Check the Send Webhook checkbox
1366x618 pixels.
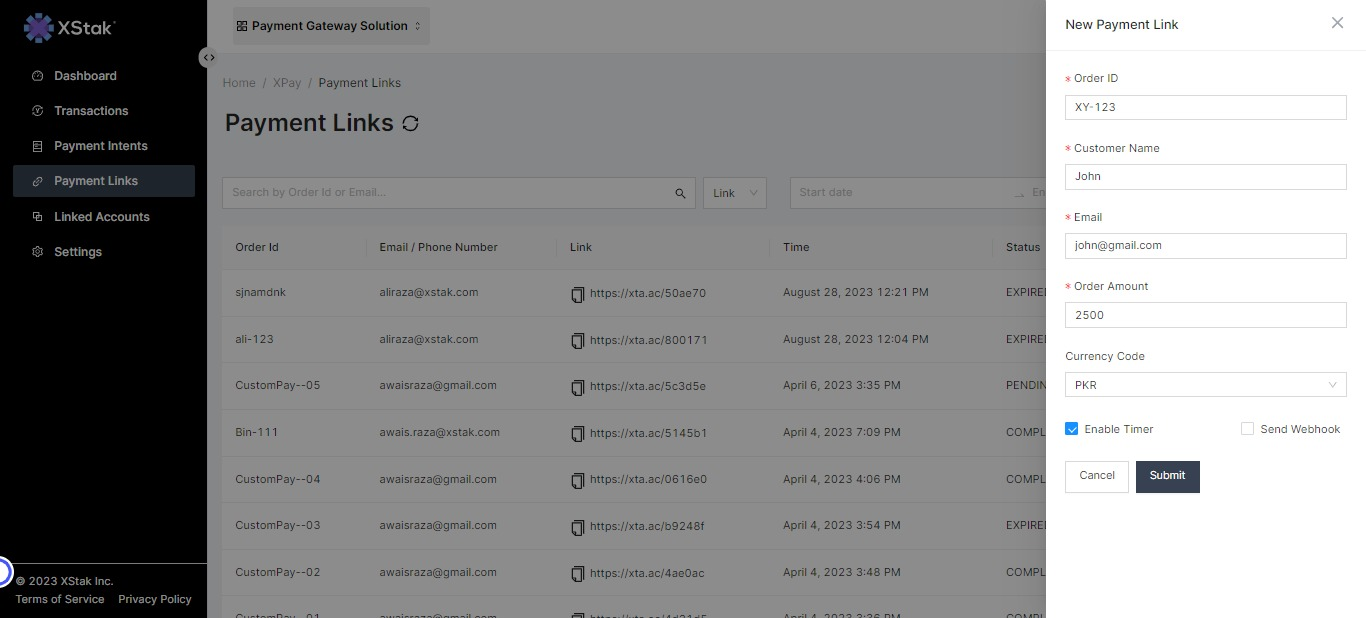[1247, 429]
